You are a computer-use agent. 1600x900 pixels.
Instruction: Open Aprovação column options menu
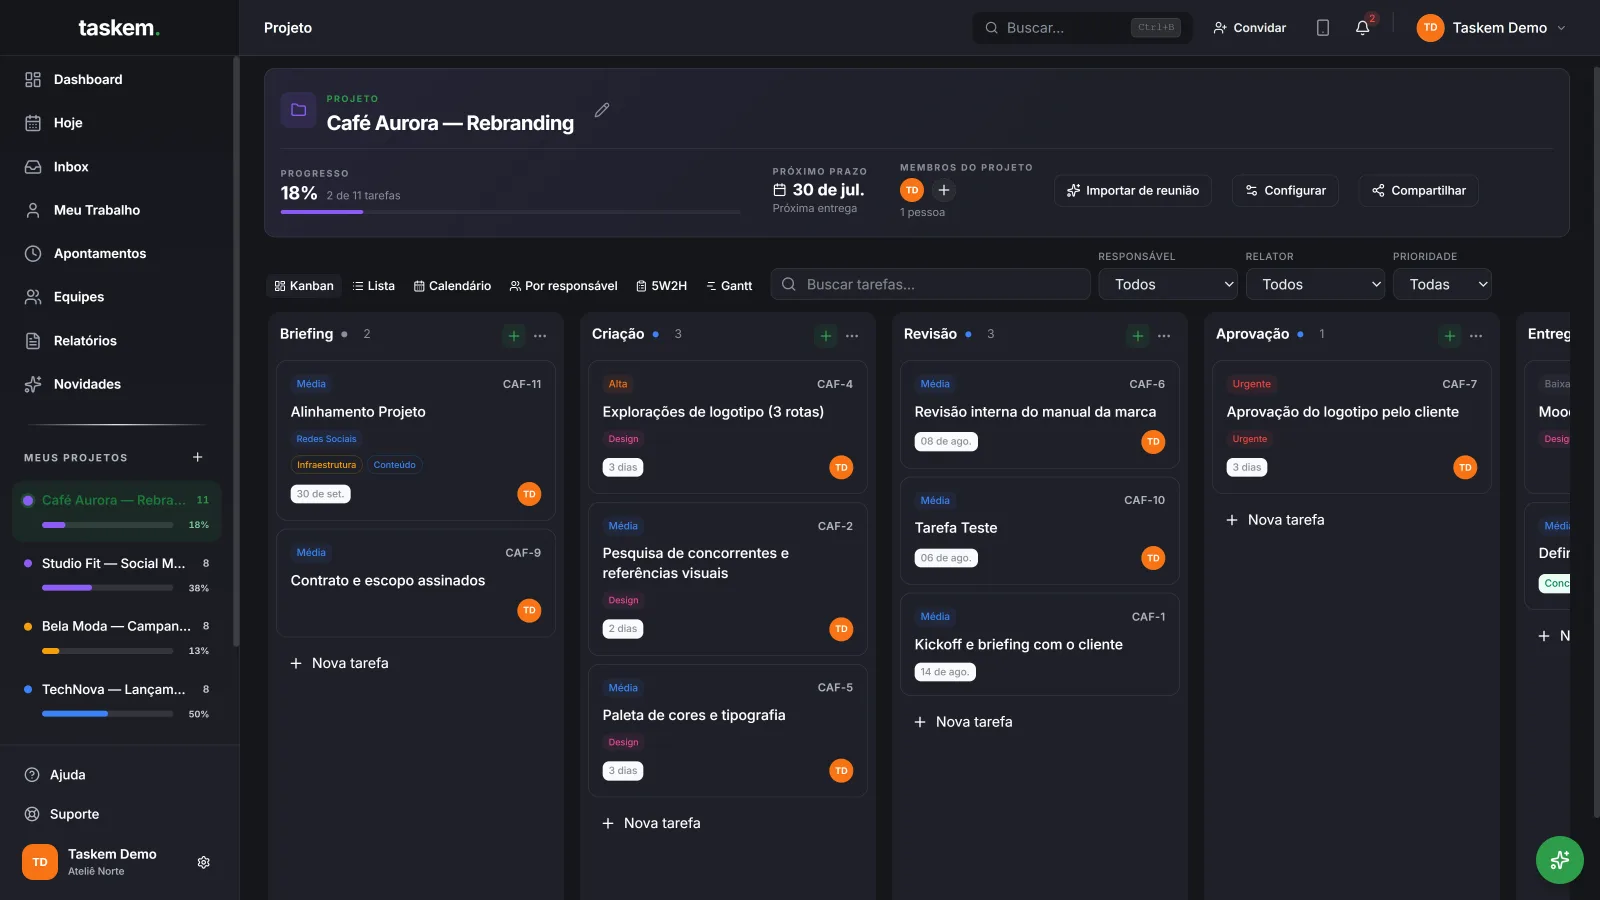click(x=1476, y=336)
